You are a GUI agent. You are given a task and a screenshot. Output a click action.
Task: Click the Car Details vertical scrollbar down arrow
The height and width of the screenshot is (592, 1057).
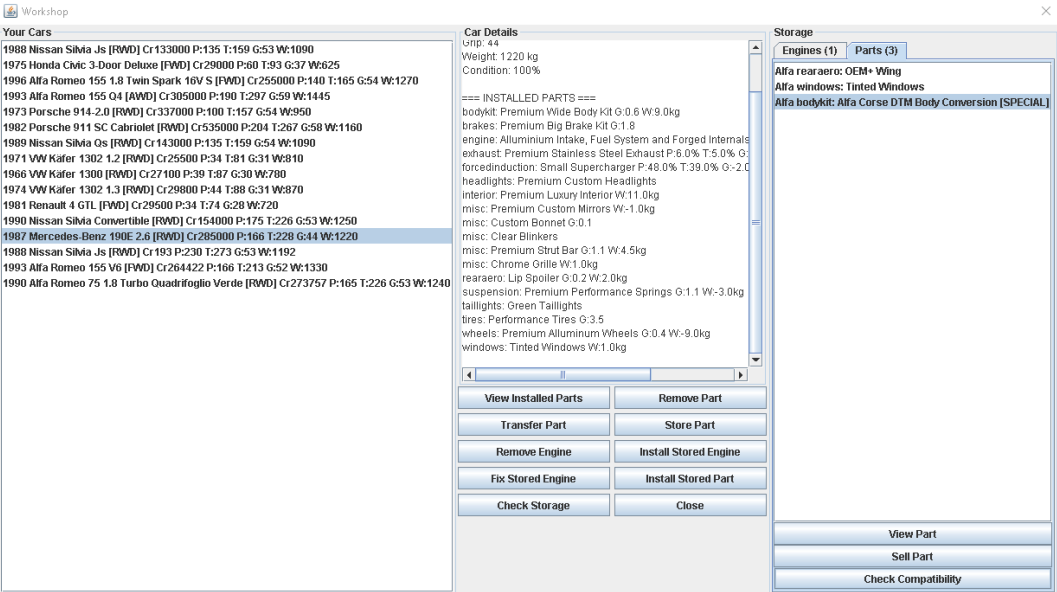(x=756, y=360)
